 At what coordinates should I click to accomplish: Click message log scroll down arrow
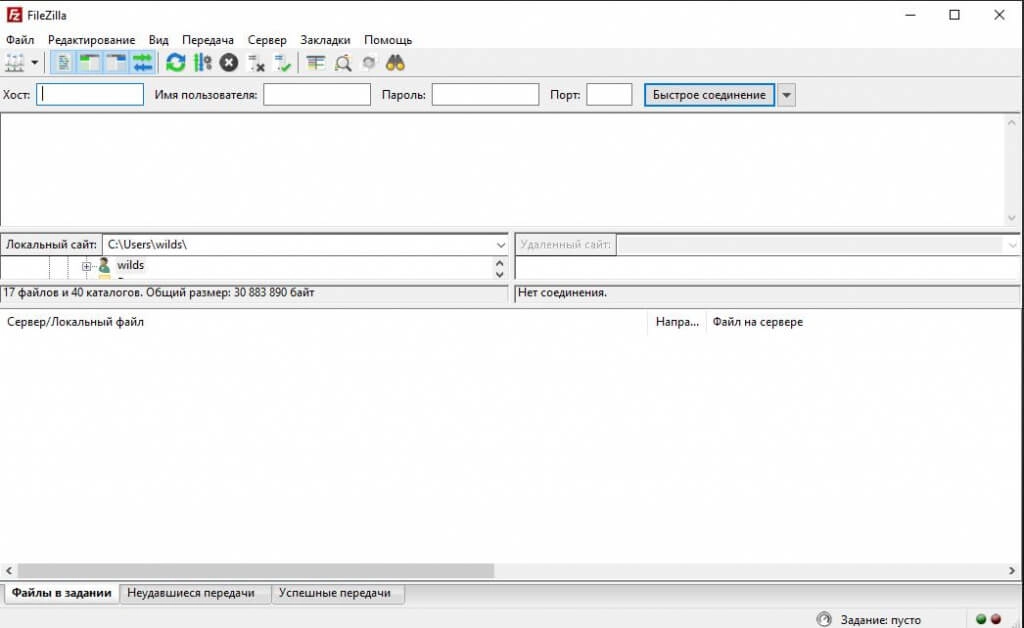1012,218
